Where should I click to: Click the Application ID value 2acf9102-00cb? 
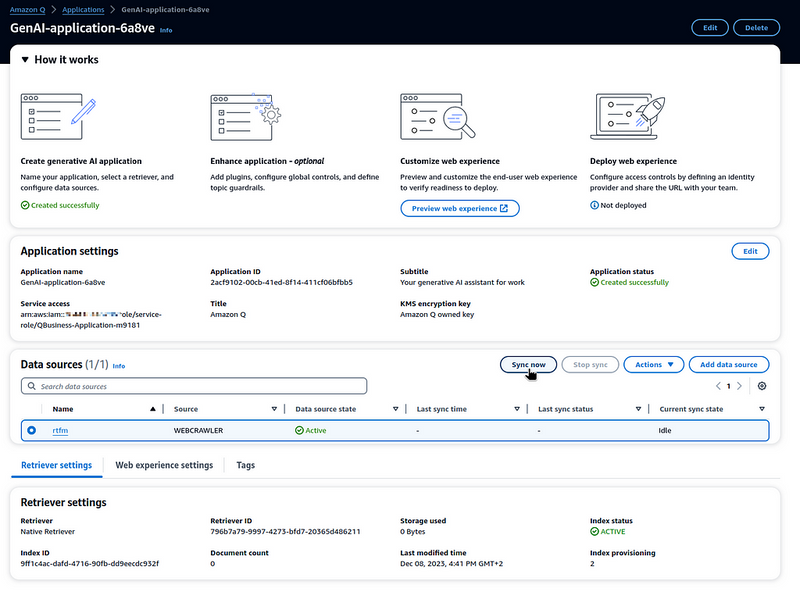point(281,282)
